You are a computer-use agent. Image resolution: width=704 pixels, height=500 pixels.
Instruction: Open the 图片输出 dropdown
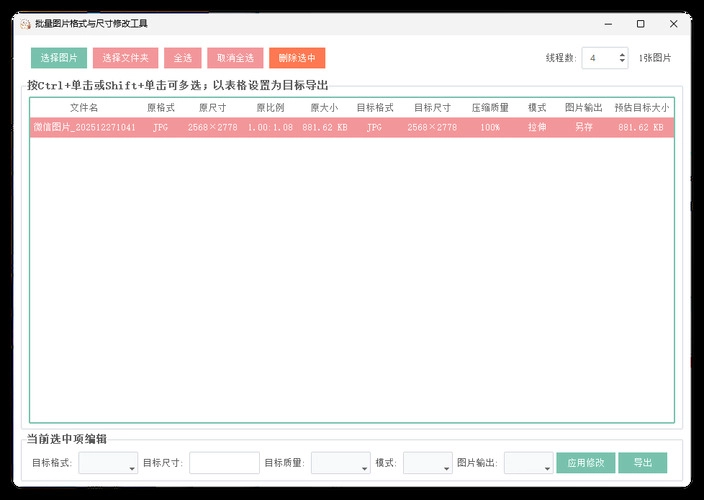528,463
